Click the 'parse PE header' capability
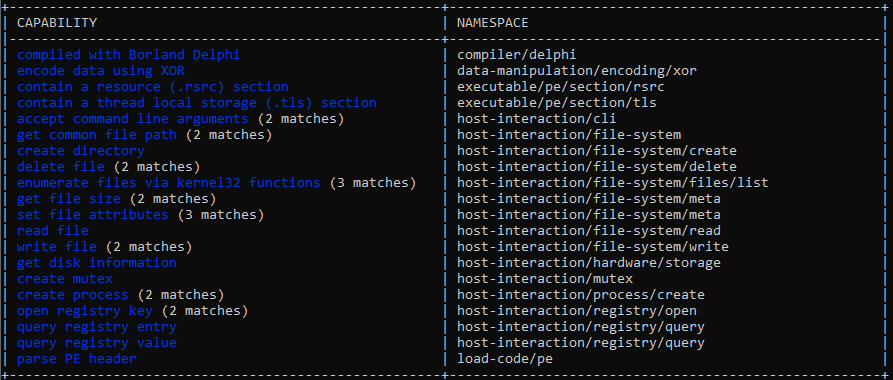This screenshot has width=893, height=380. [x=77, y=359]
